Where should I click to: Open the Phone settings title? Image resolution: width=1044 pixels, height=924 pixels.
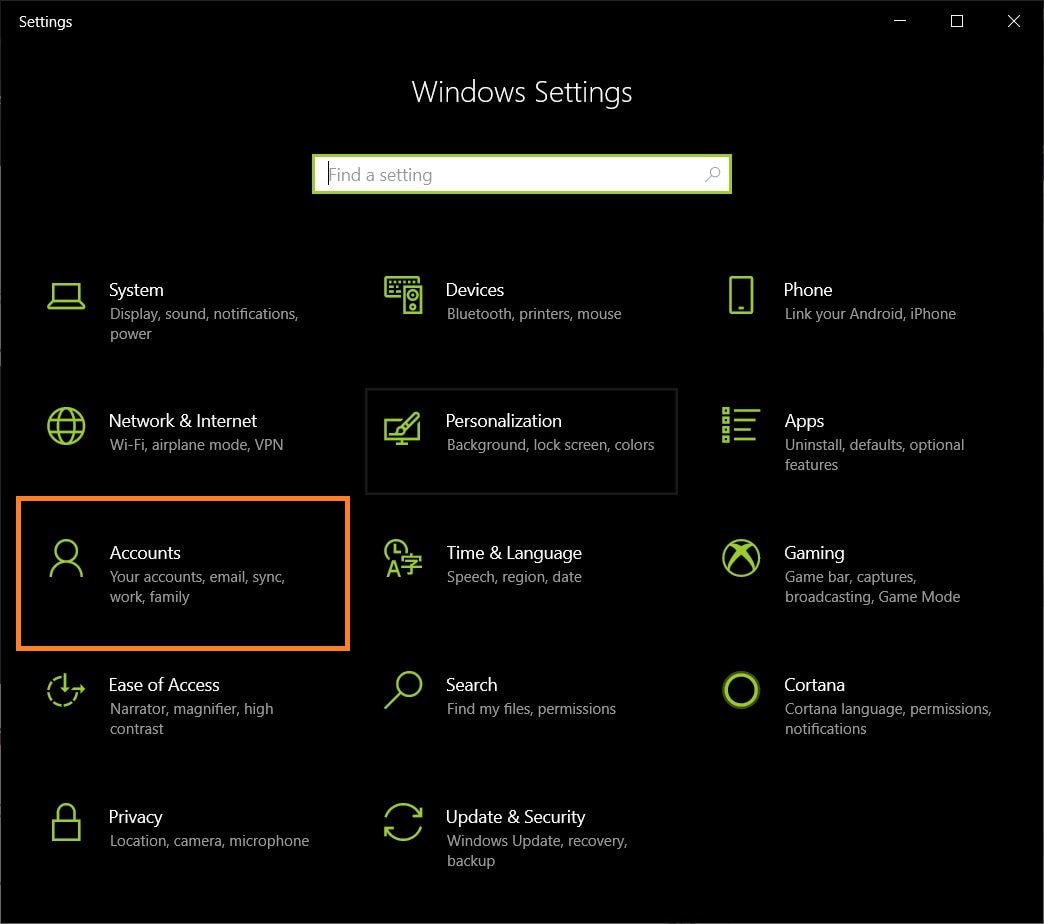pyautogui.click(x=808, y=290)
